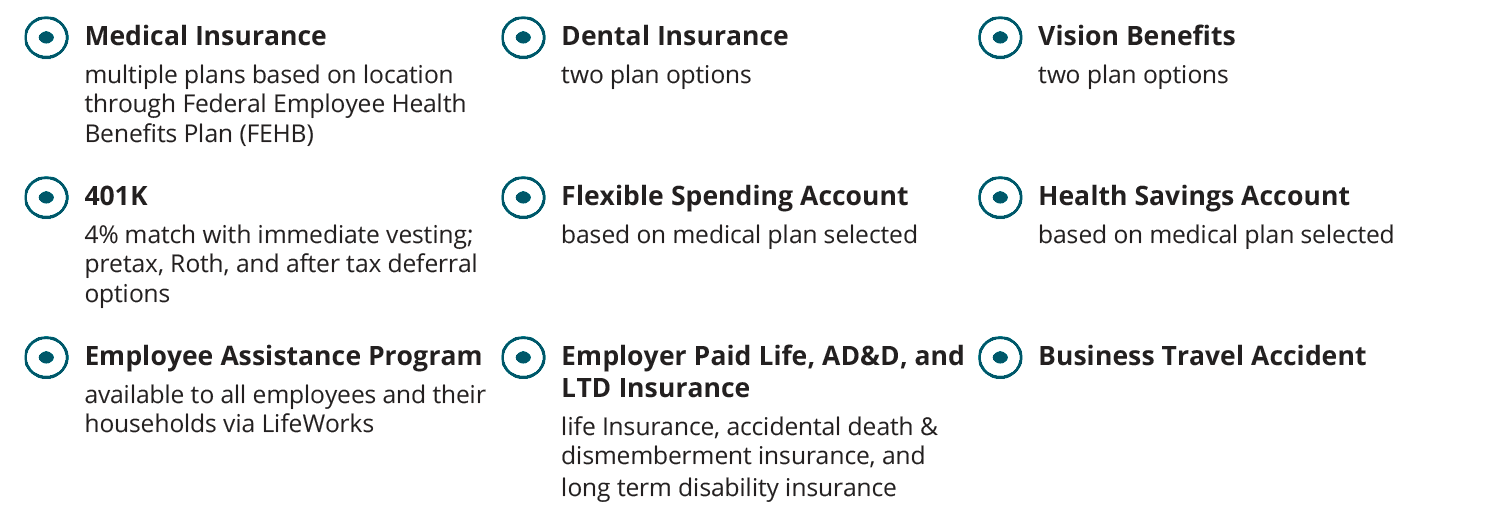This screenshot has height=532, width=1500.
Task: Open the Health Savings Account heading
Action: [1193, 196]
